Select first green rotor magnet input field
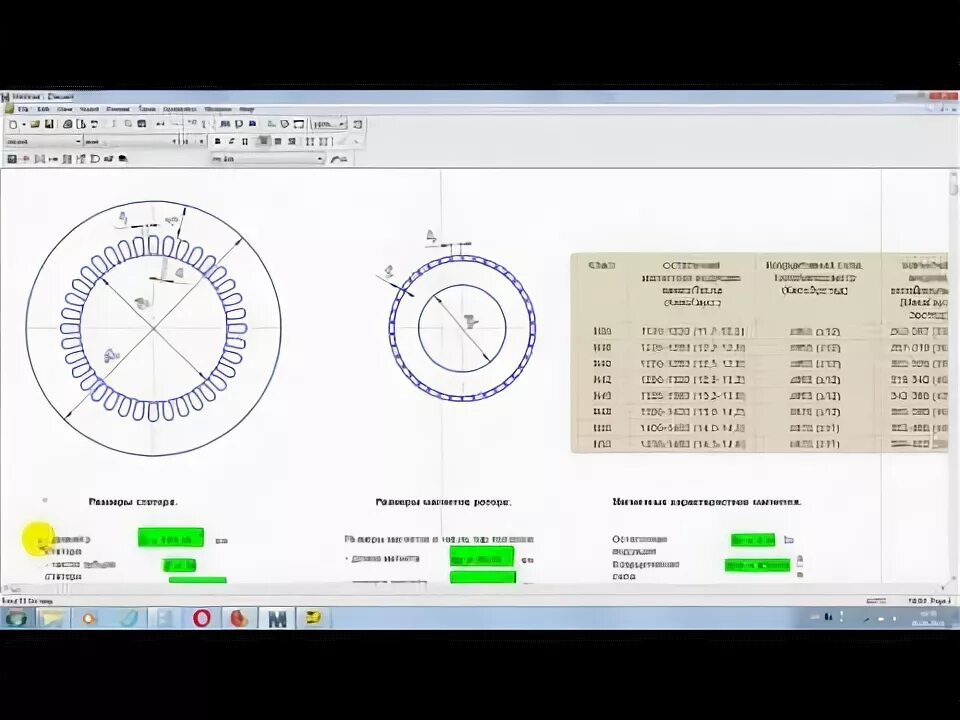Image resolution: width=960 pixels, height=720 pixels. pos(482,556)
